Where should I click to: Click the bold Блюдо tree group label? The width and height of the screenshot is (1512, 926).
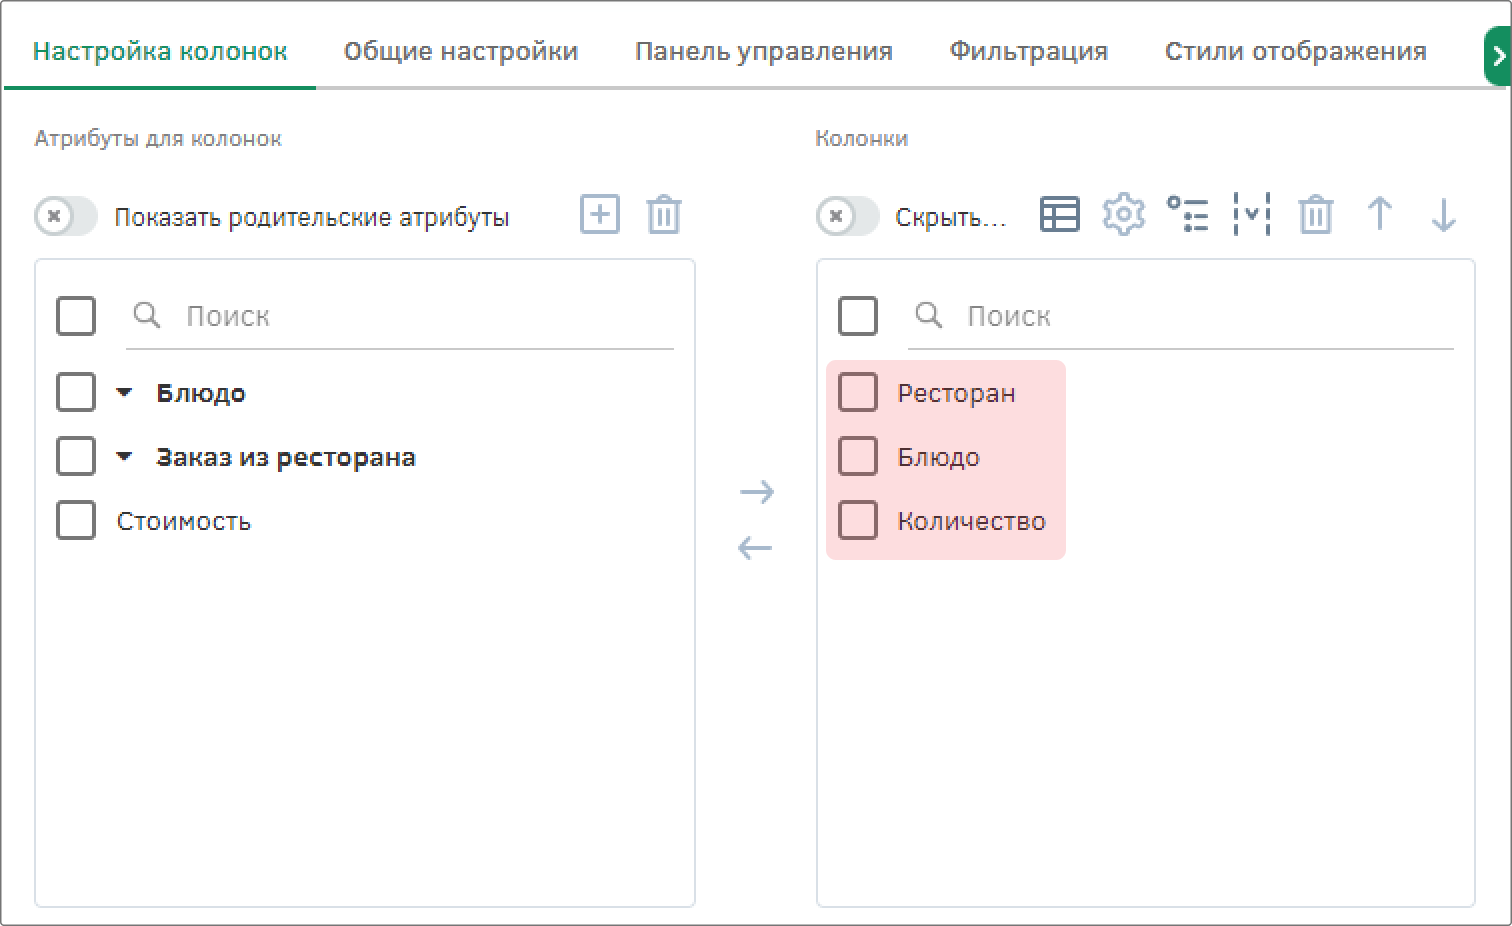coord(201,394)
